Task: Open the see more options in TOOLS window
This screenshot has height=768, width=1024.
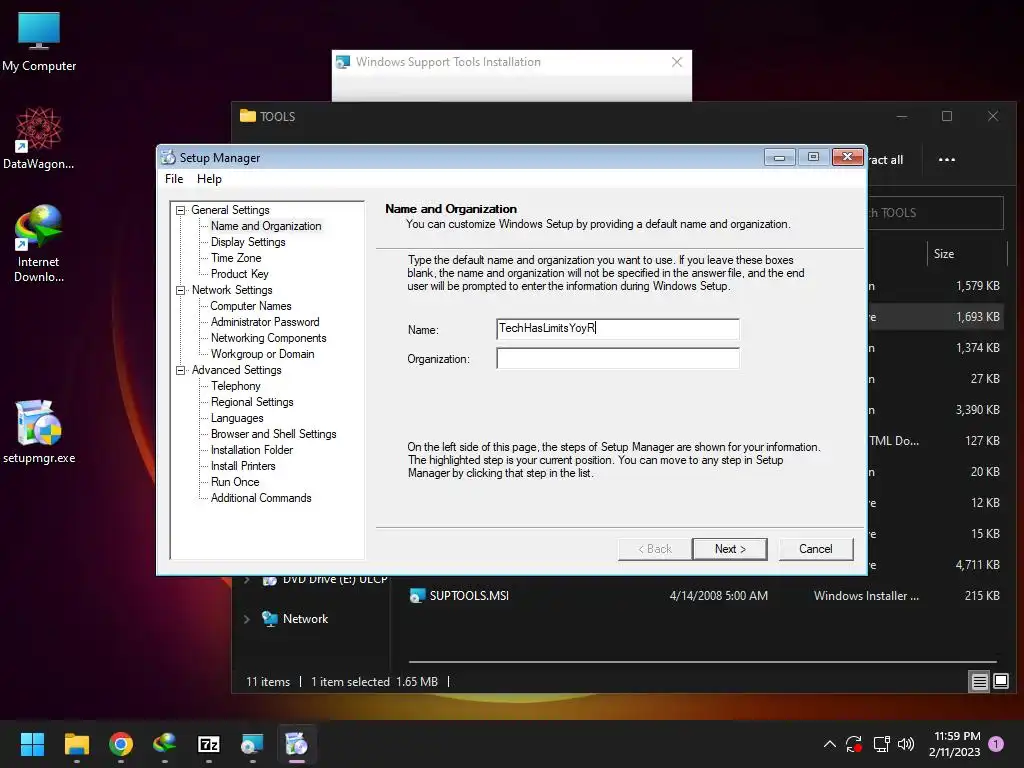Action: (946, 159)
